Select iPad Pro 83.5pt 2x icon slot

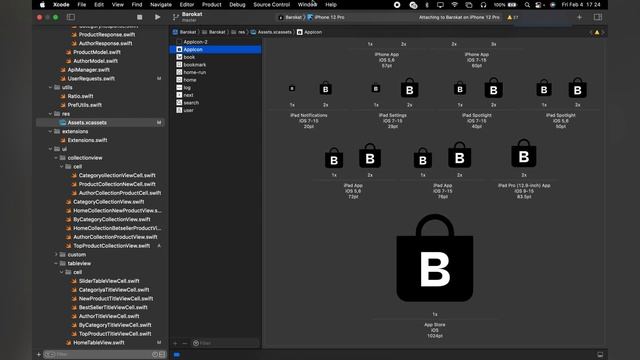524,153
